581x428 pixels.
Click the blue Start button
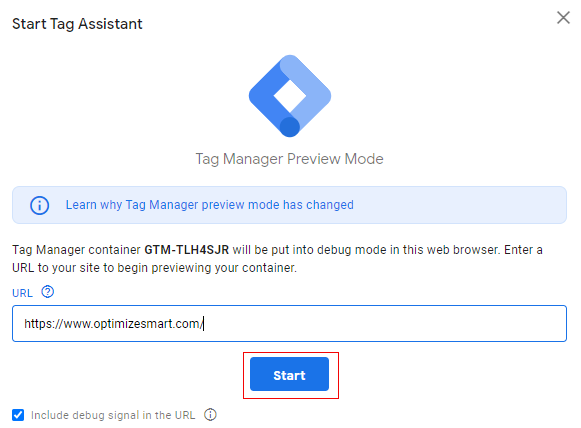click(x=289, y=374)
